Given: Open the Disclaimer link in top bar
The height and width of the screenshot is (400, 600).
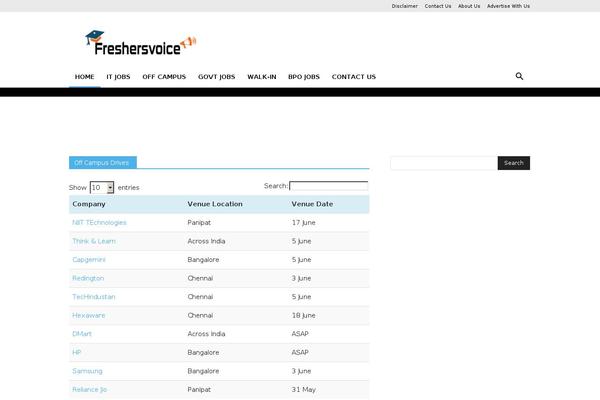Looking at the screenshot, I should click(404, 6).
